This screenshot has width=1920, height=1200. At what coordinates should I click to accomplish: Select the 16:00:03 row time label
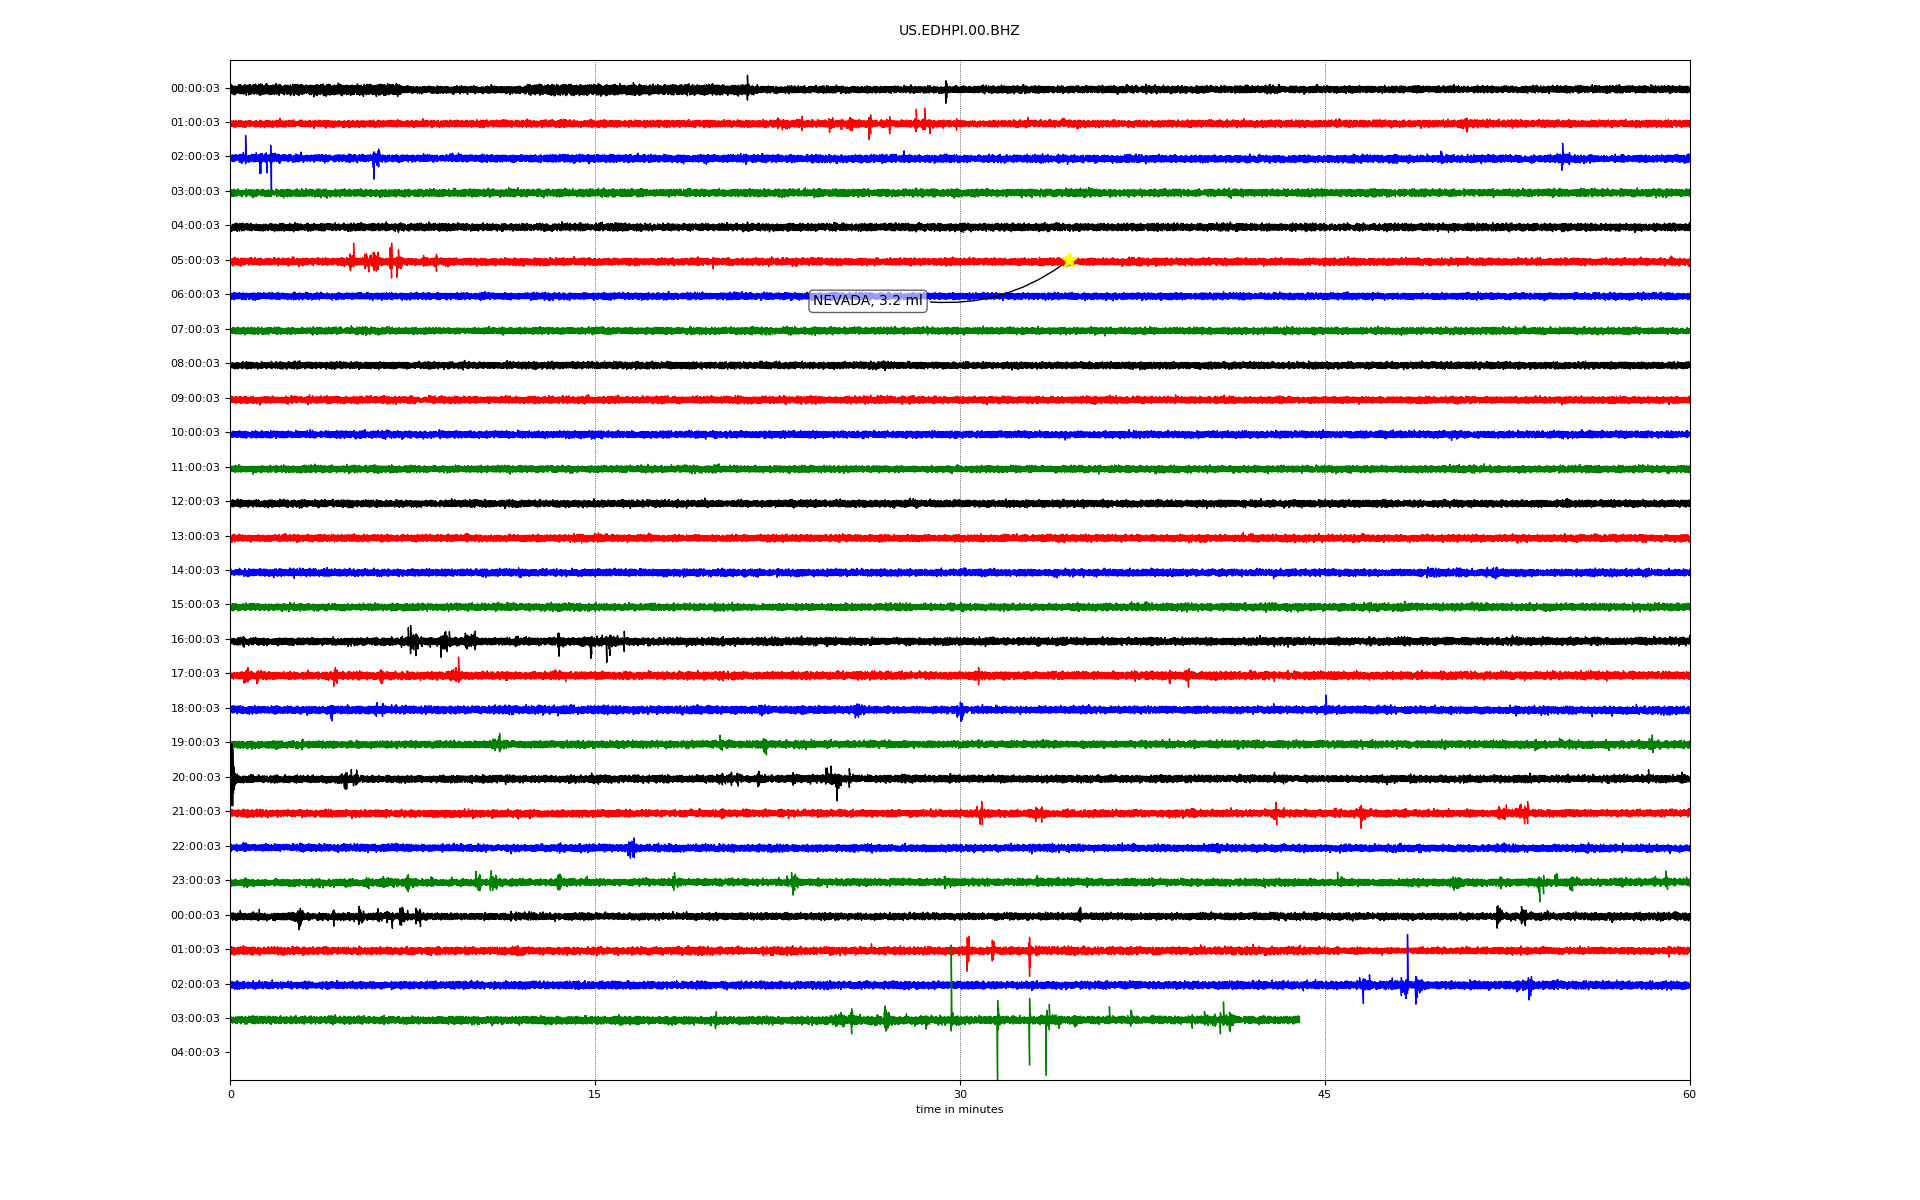click(195, 640)
